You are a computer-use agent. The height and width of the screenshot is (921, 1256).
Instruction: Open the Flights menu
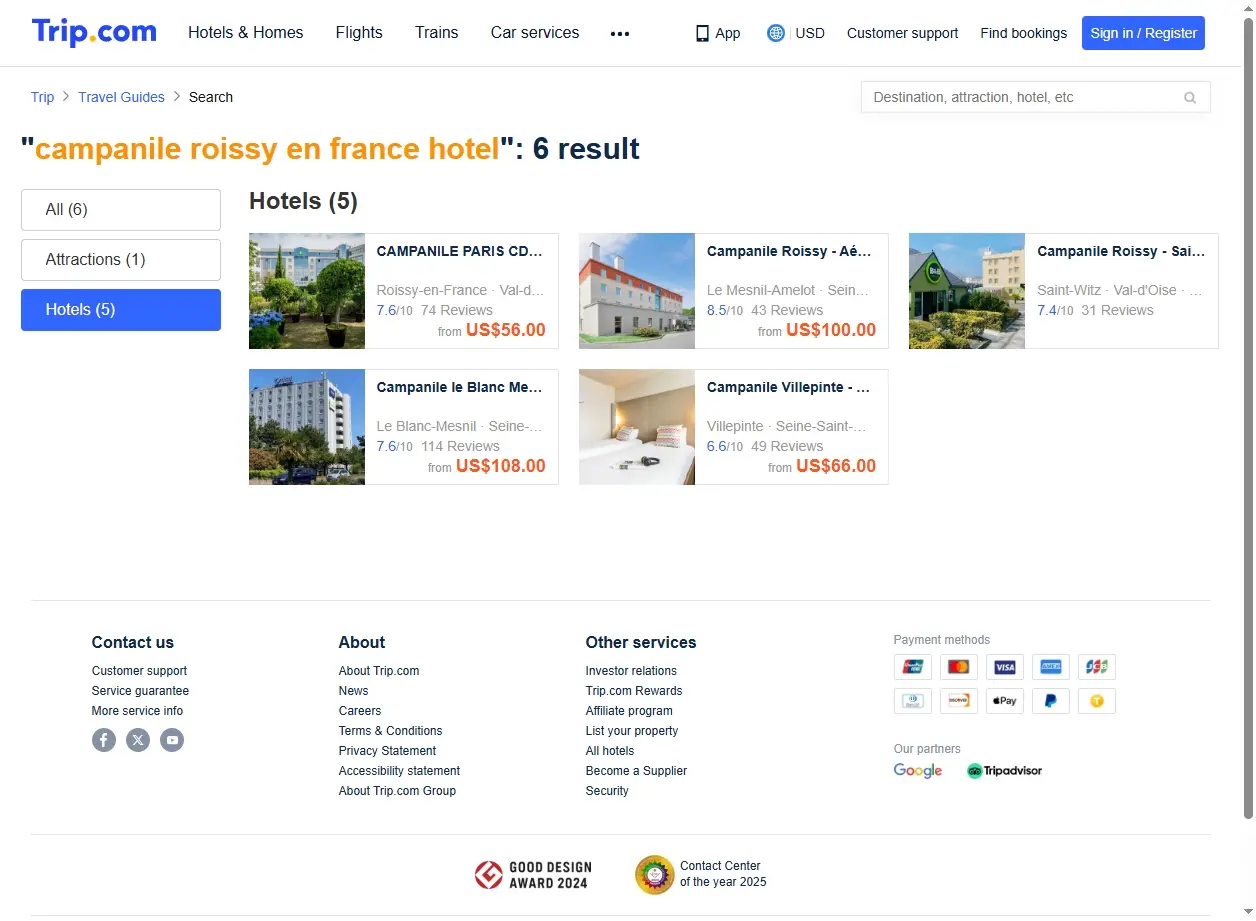[x=359, y=33]
